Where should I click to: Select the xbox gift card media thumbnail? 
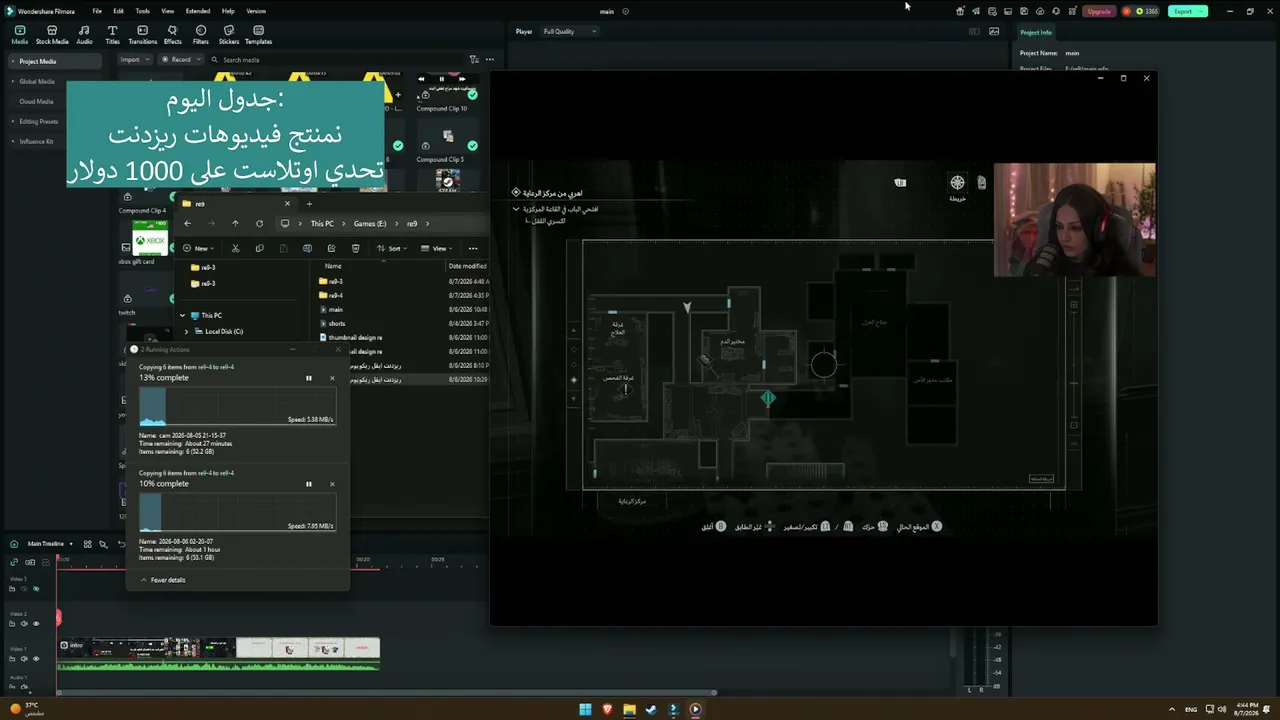click(x=150, y=240)
